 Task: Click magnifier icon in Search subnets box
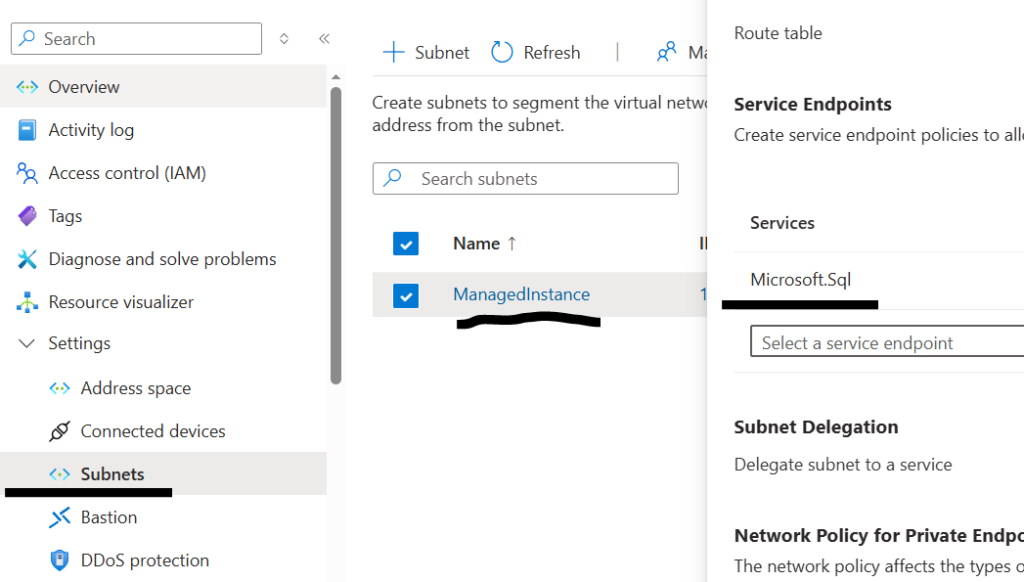(392, 178)
